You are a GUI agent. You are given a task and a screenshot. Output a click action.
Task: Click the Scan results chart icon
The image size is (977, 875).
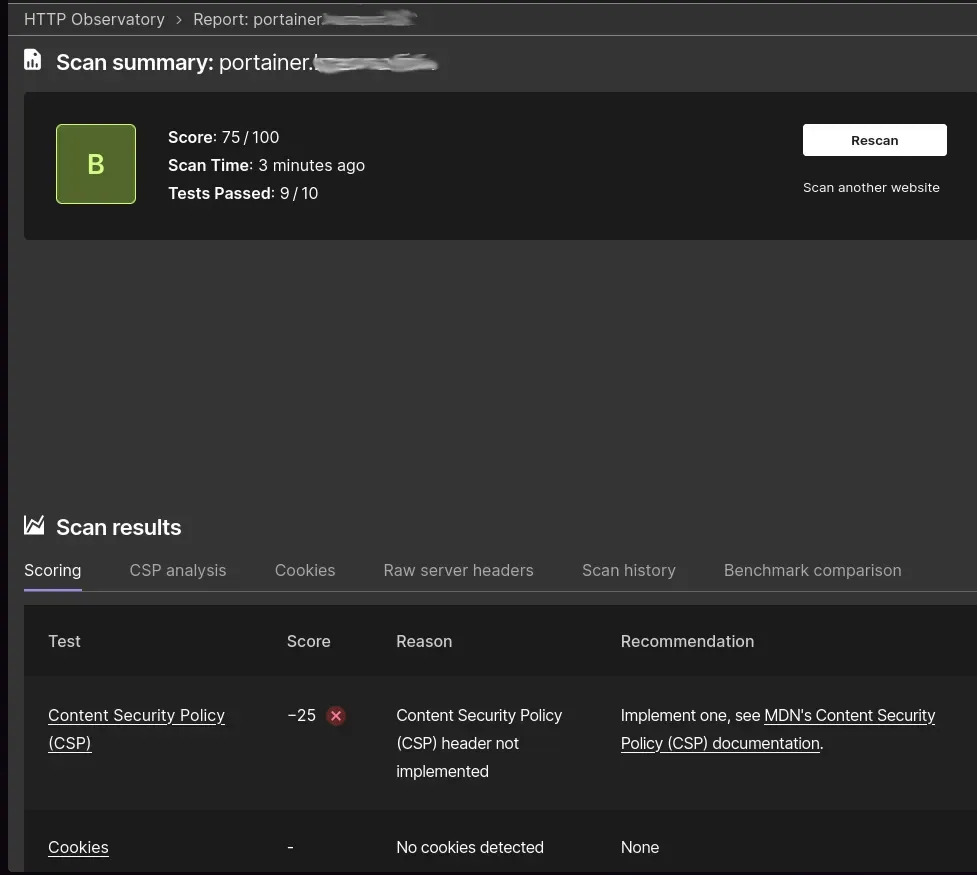(x=34, y=525)
